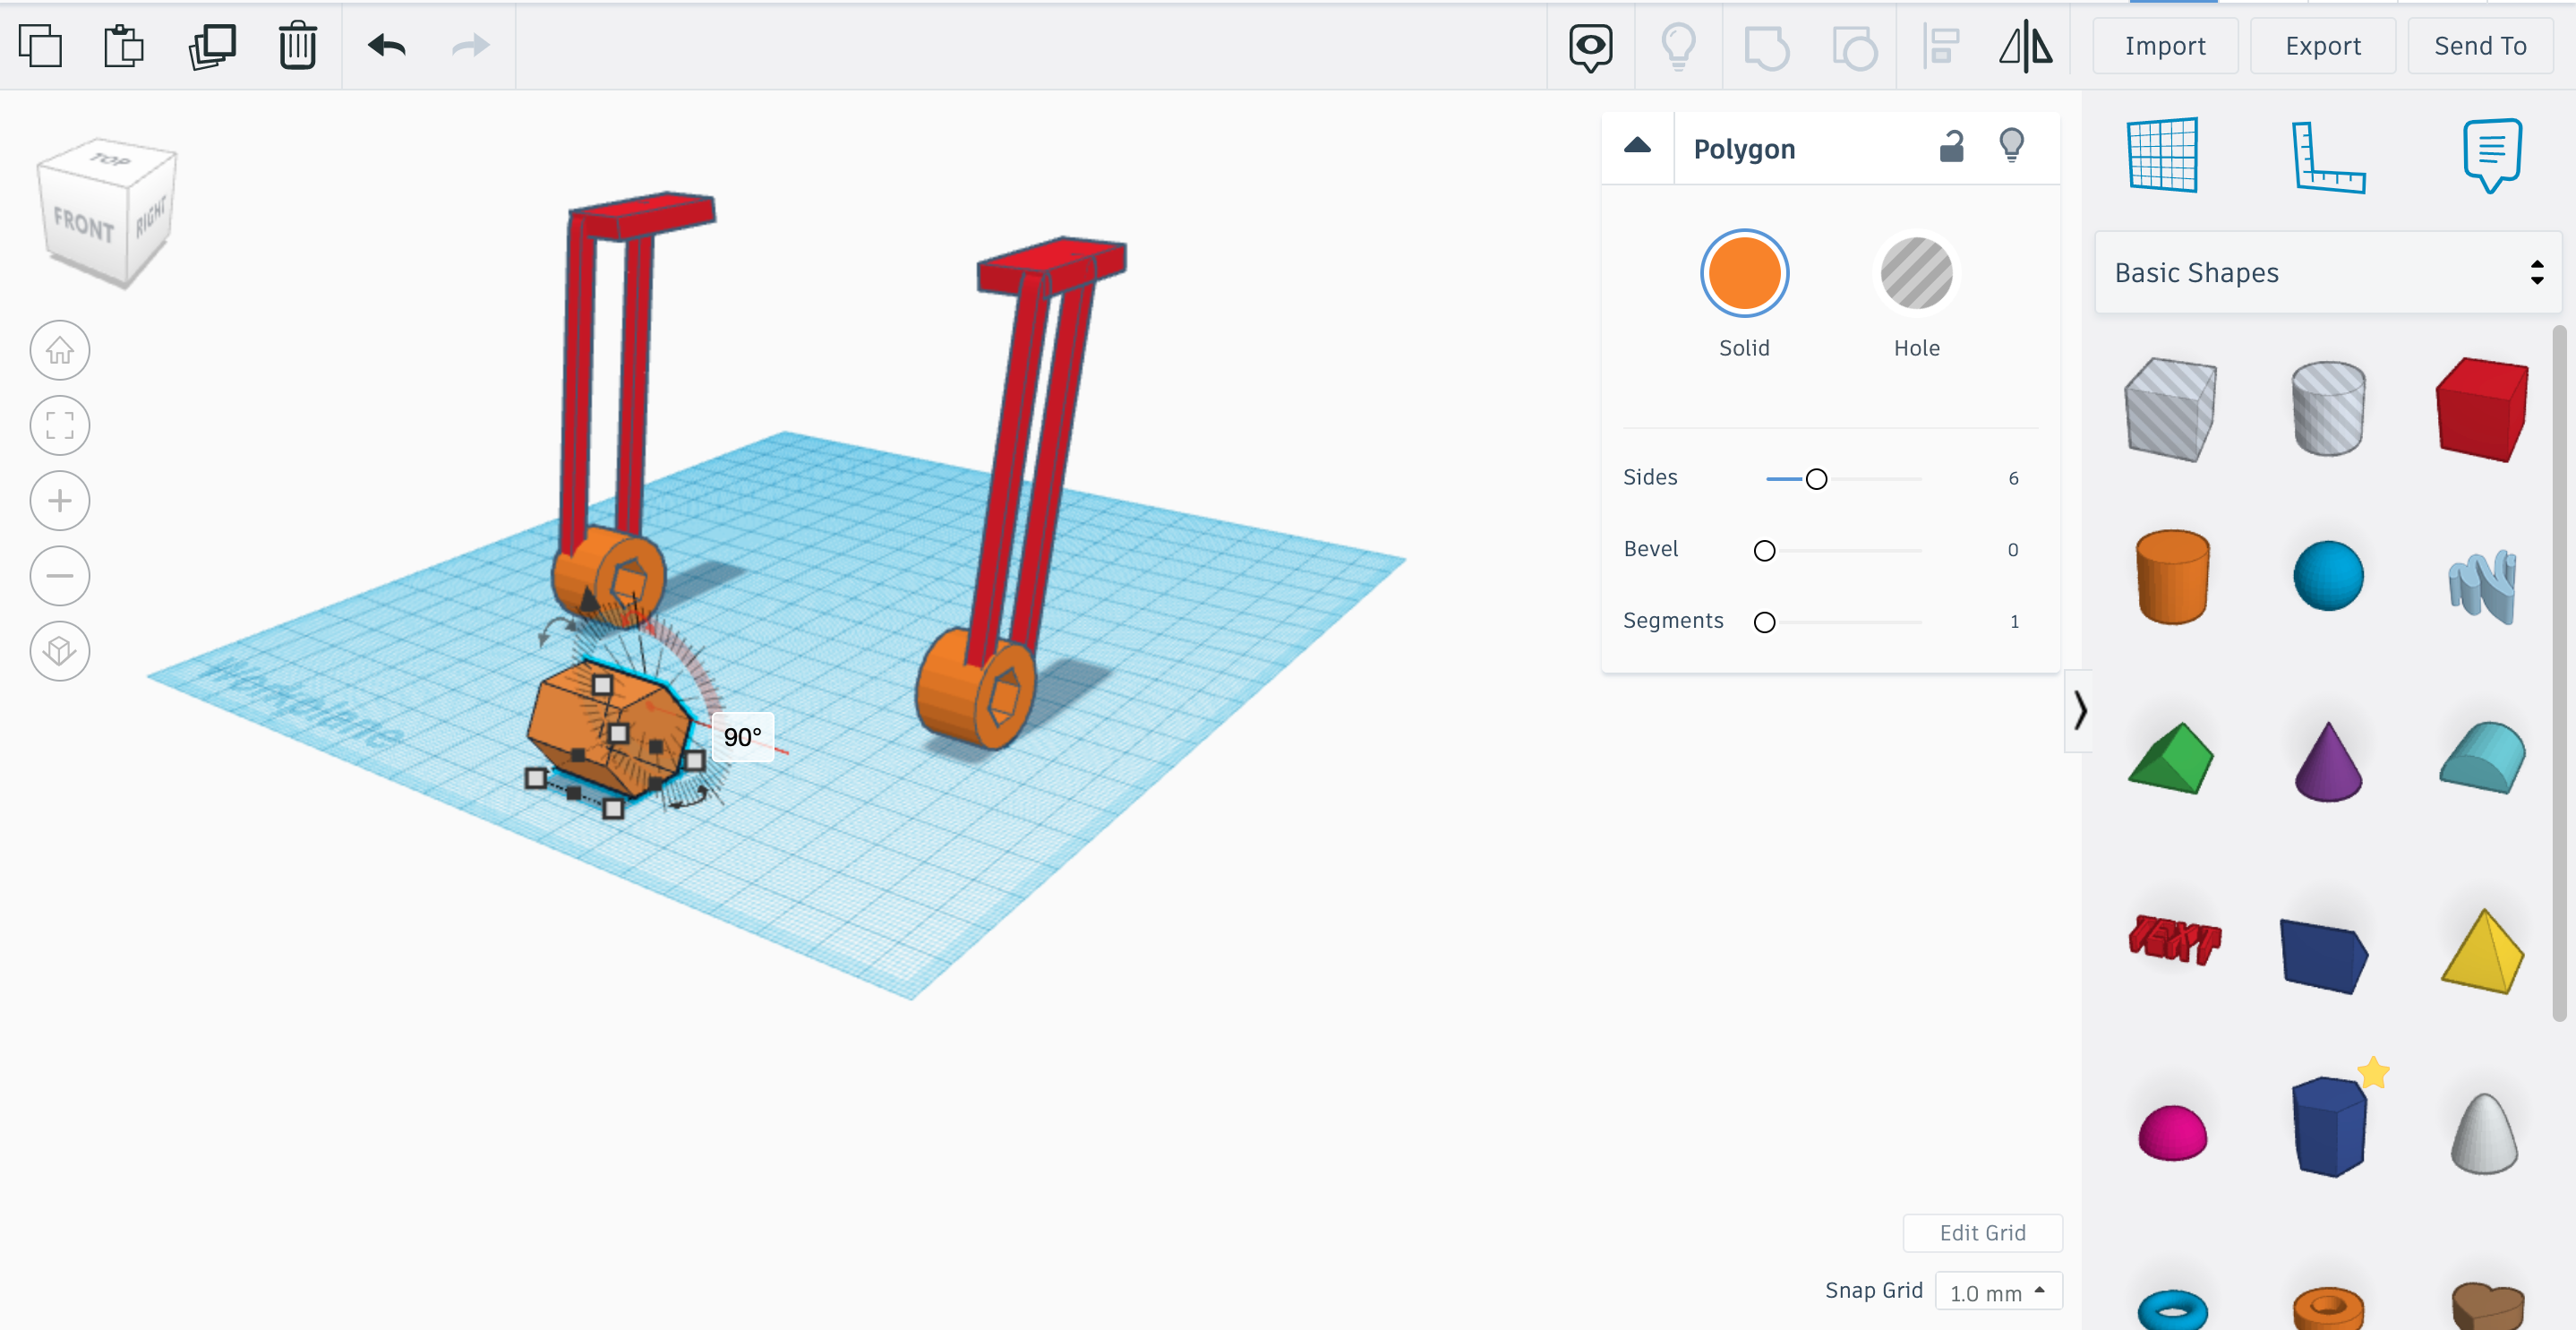
Task: Click the Export button
Action: pos(2322,46)
